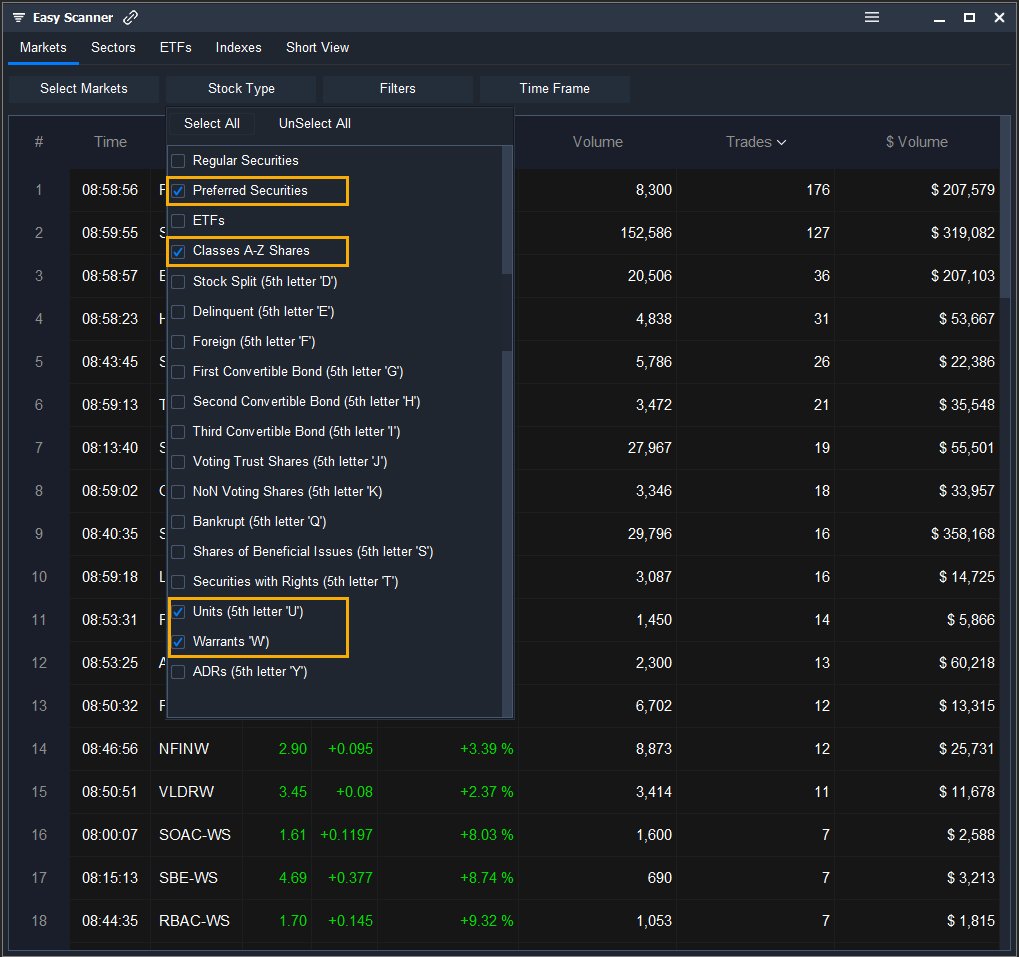Image resolution: width=1019 pixels, height=957 pixels.
Task: Collapse the Stock Type dropdown
Action: 240,88
